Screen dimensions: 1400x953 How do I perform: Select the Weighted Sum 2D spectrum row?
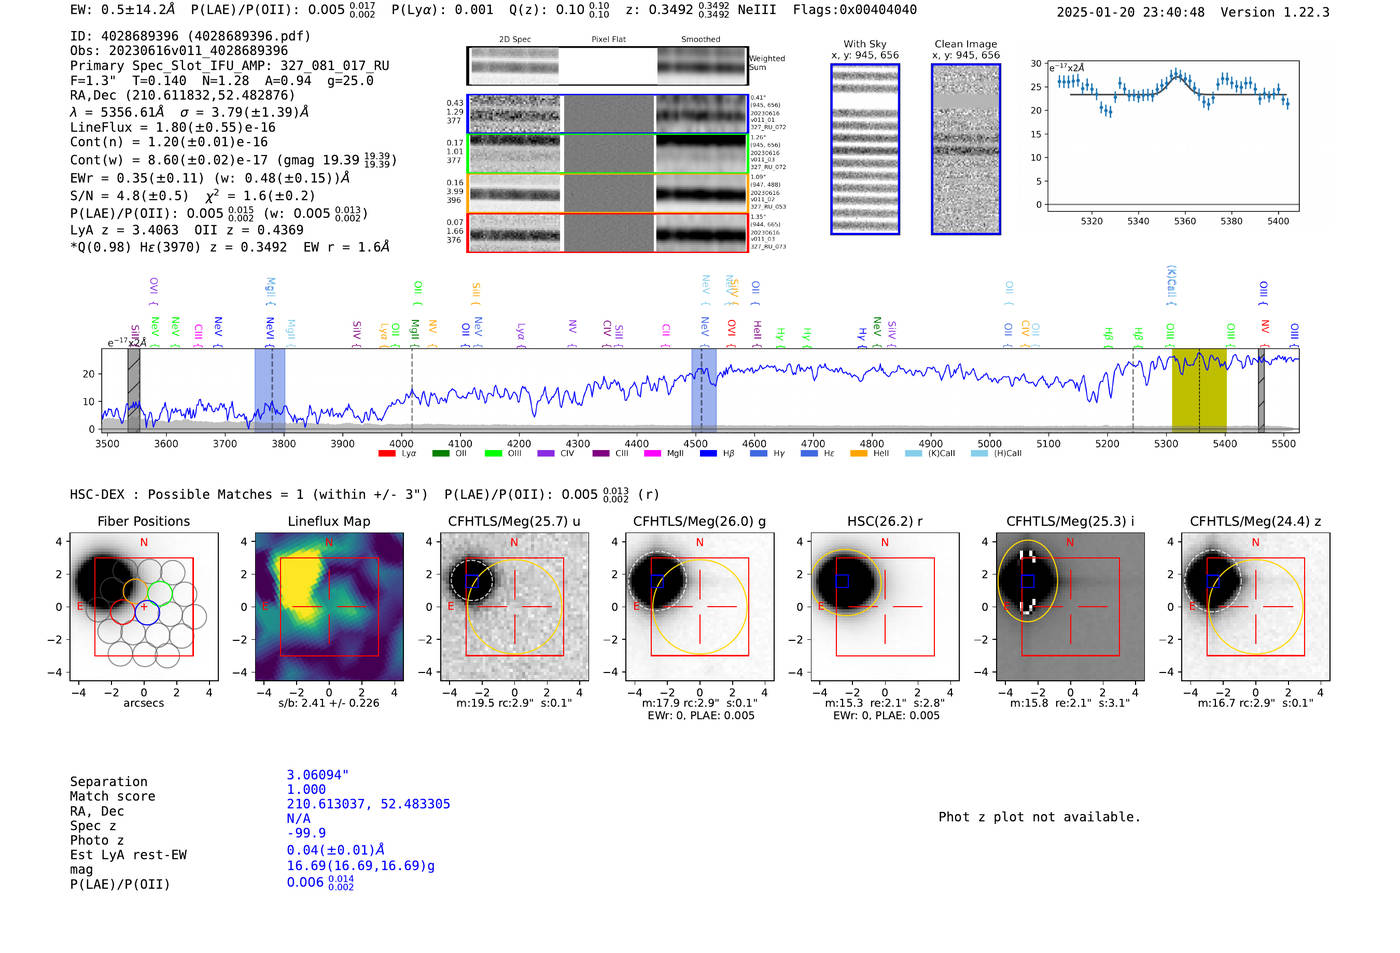607,66
